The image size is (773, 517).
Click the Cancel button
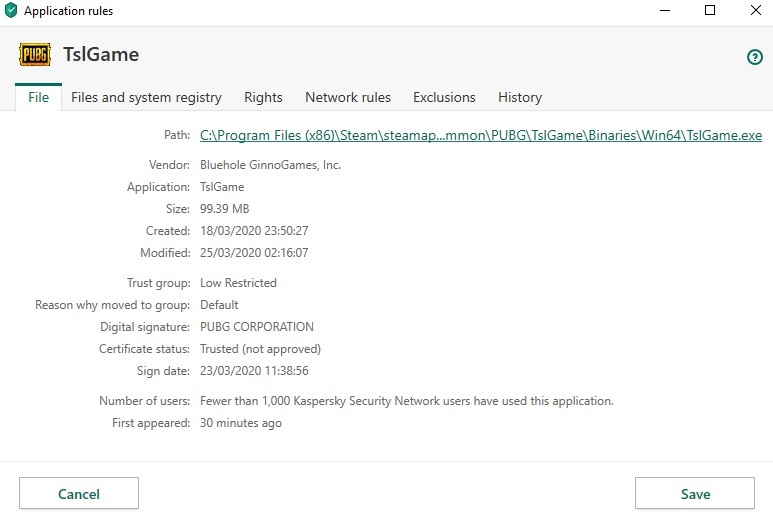pos(79,493)
